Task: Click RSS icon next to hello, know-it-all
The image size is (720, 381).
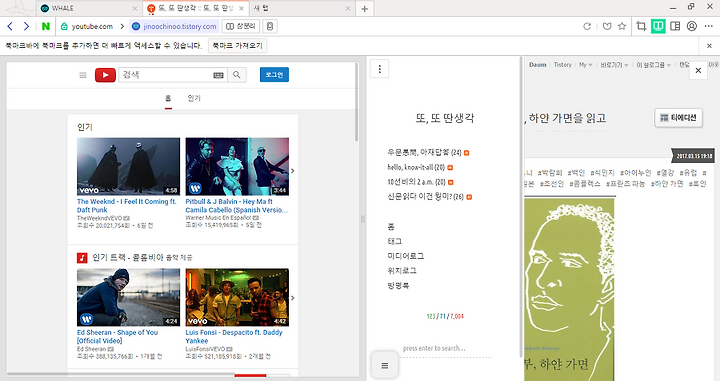Action: point(450,168)
